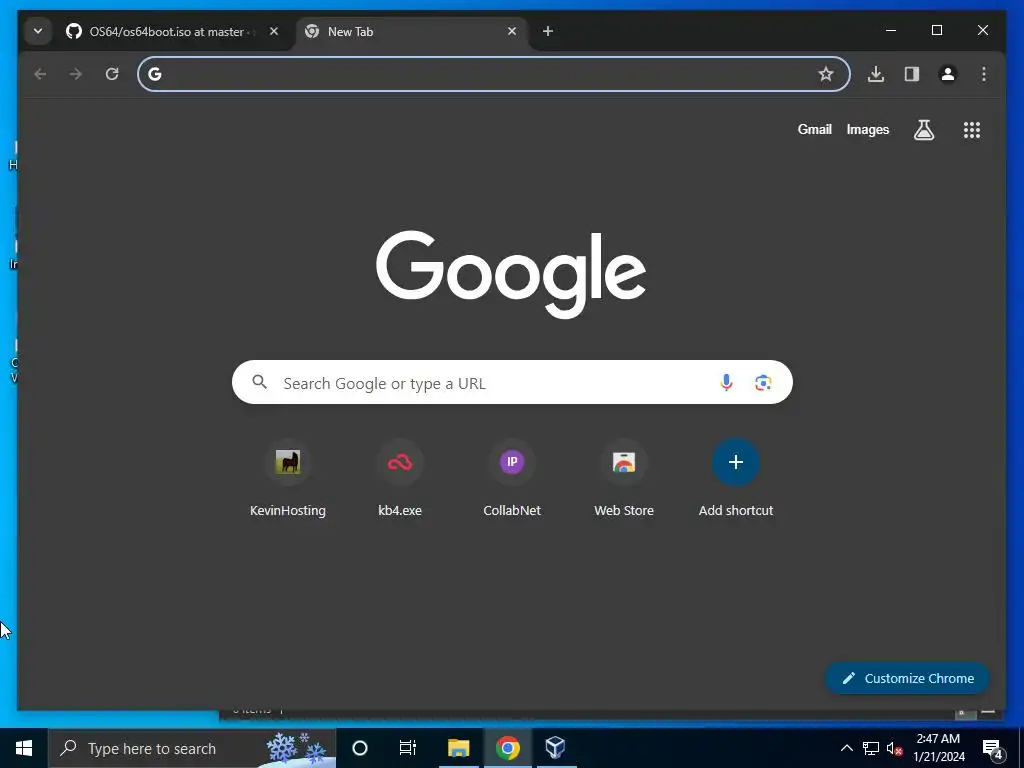Close the OS64/os64boot.iso GitHub tab

pos(274,31)
